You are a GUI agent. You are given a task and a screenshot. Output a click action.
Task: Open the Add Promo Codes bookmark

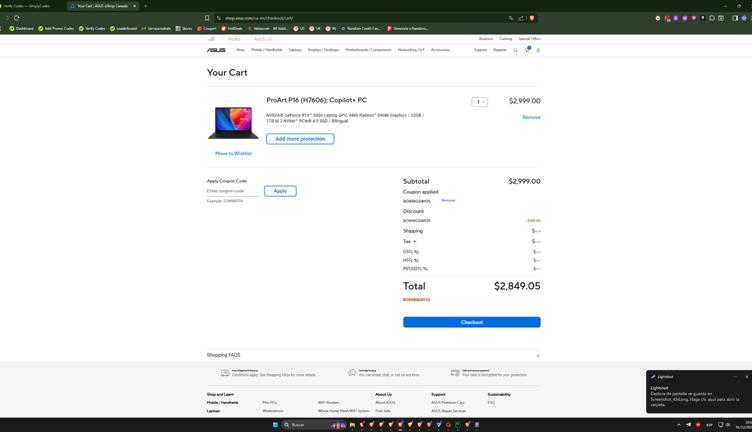[56, 28]
